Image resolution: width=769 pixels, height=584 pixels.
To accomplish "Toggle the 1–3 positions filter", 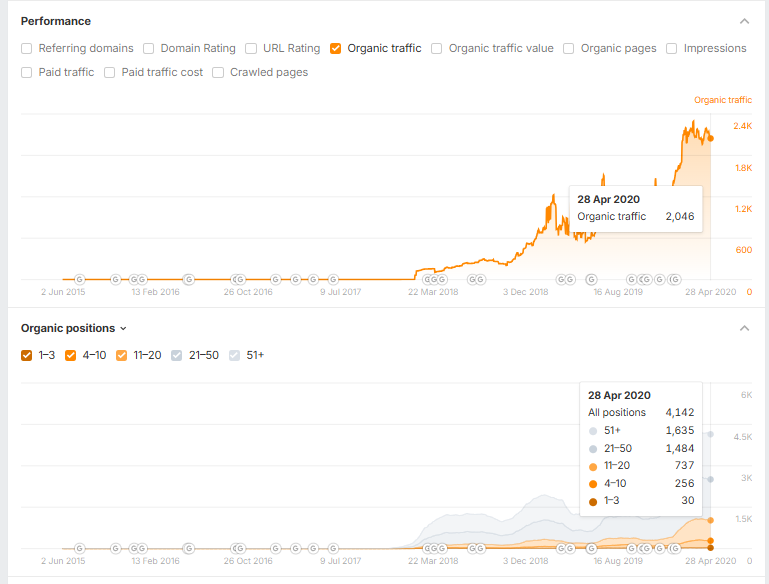I will pos(26,355).
